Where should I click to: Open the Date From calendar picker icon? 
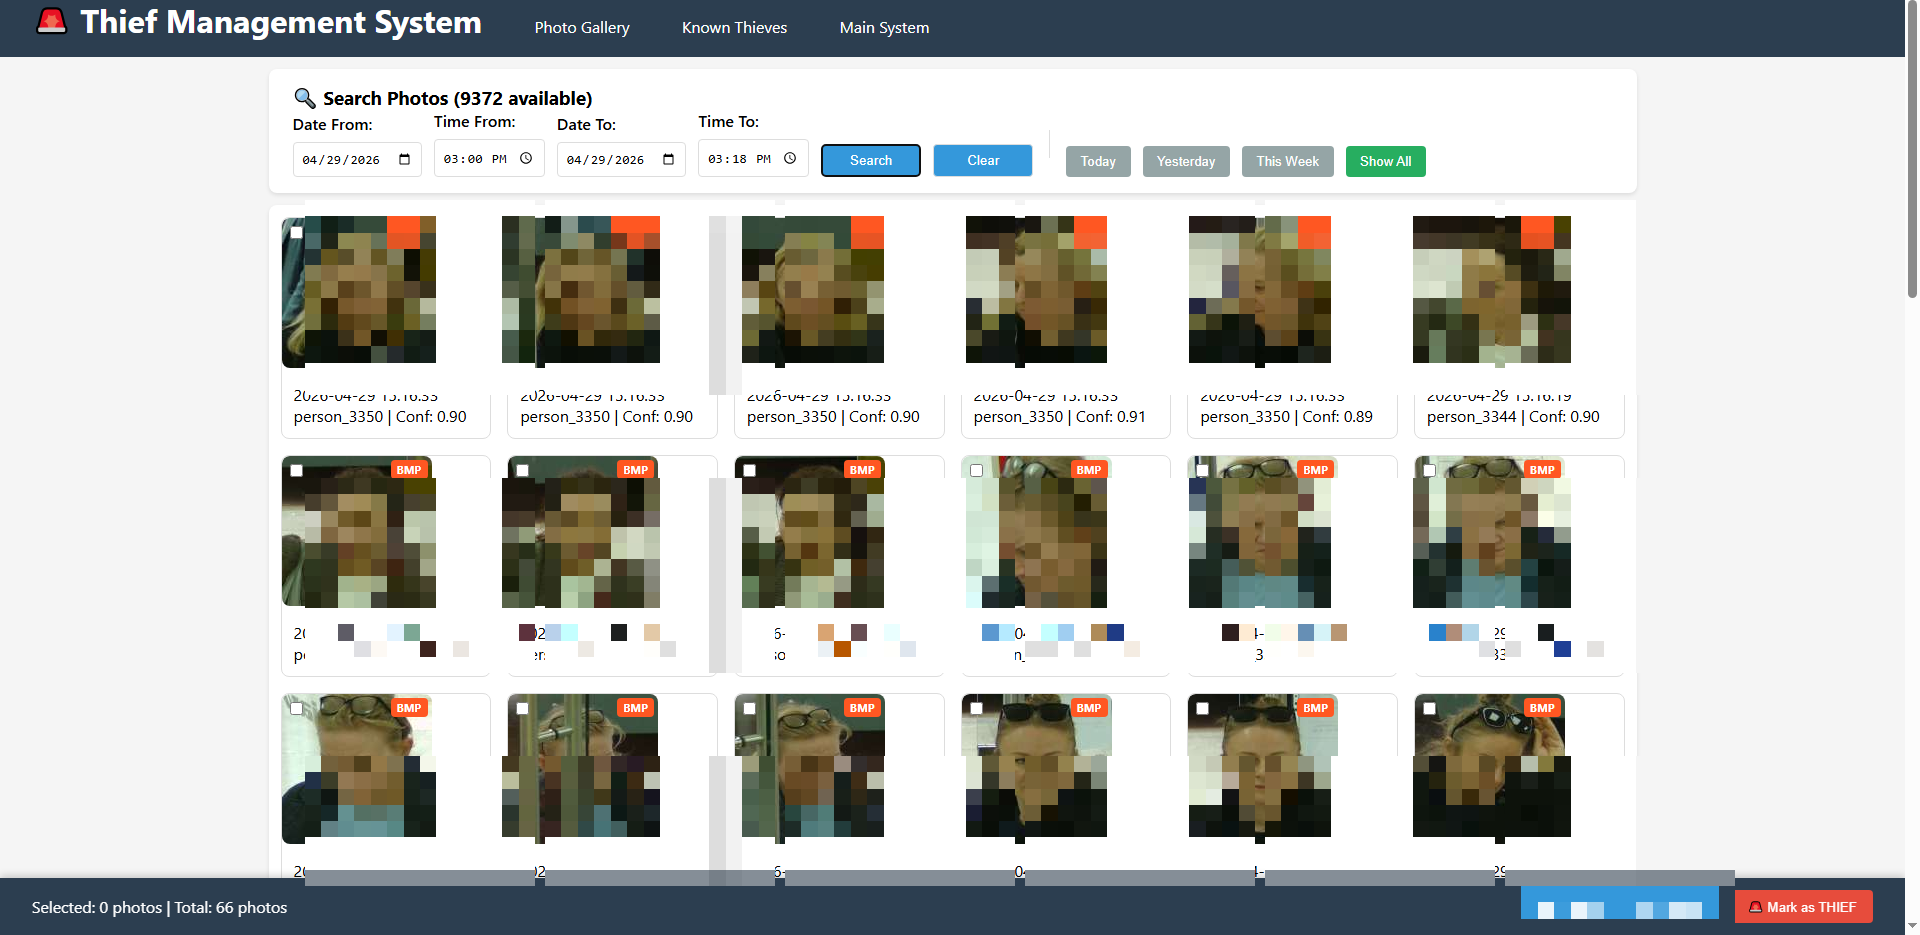(x=405, y=159)
